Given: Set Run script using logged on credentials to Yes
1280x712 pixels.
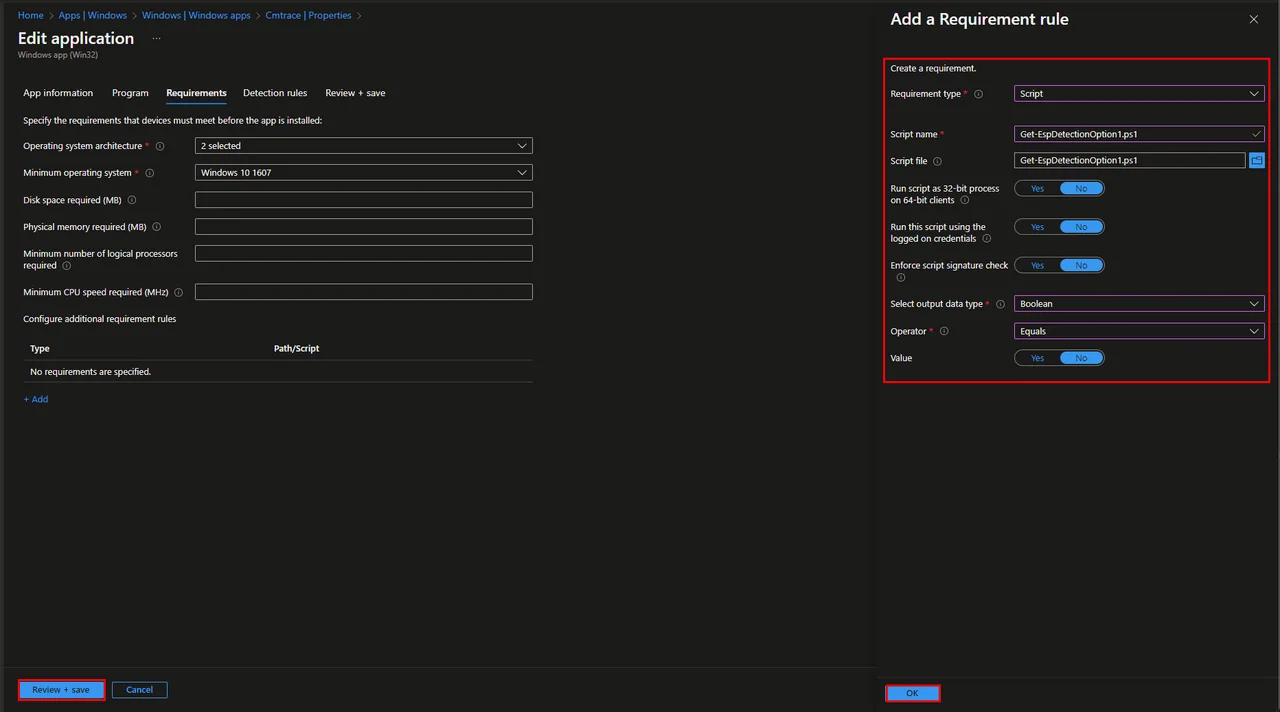Looking at the screenshot, I should 1037,227.
